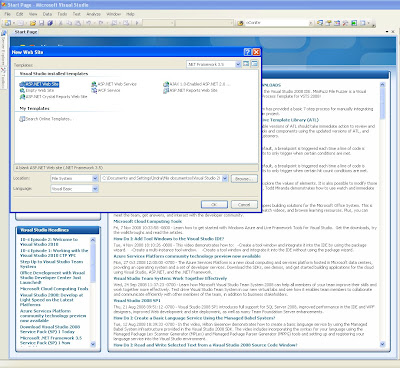Screen dimensions: 400x368
Task: Open Search Online Templates item
Action: click(x=46, y=119)
